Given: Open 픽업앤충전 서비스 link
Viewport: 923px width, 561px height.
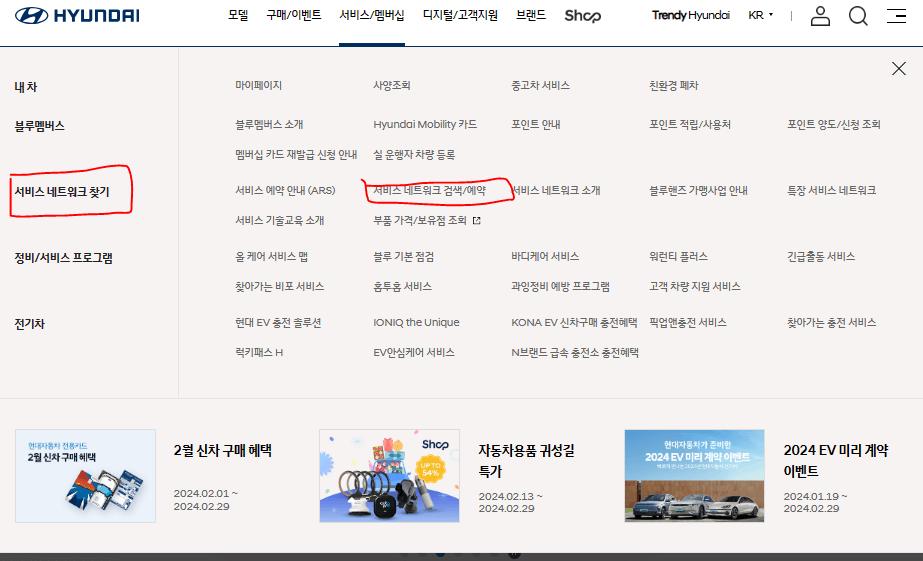Looking at the screenshot, I should coord(688,322).
